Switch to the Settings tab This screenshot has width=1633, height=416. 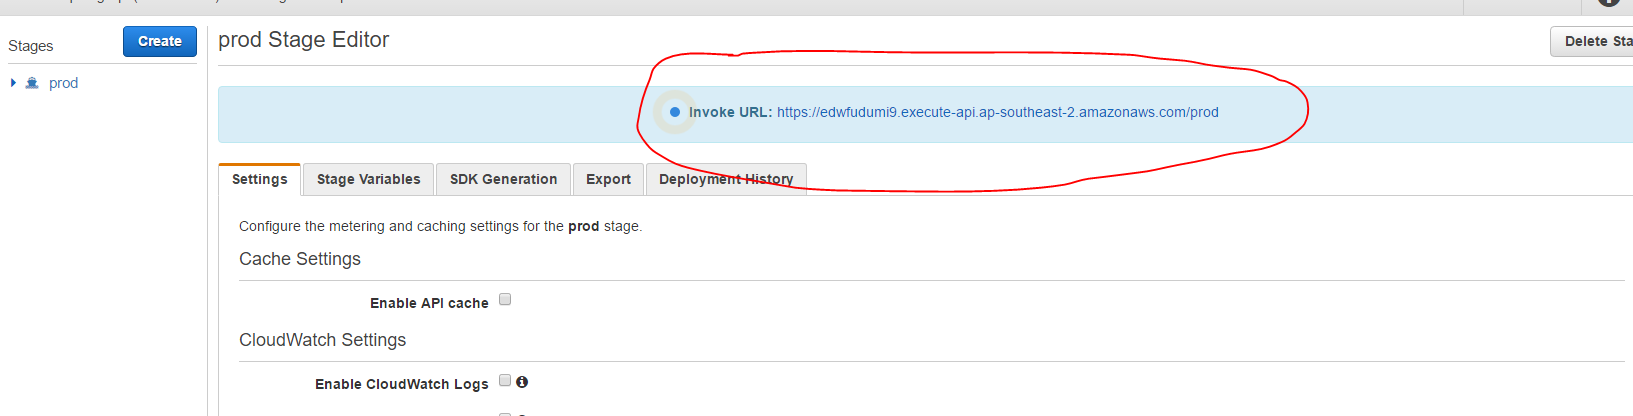260,179
